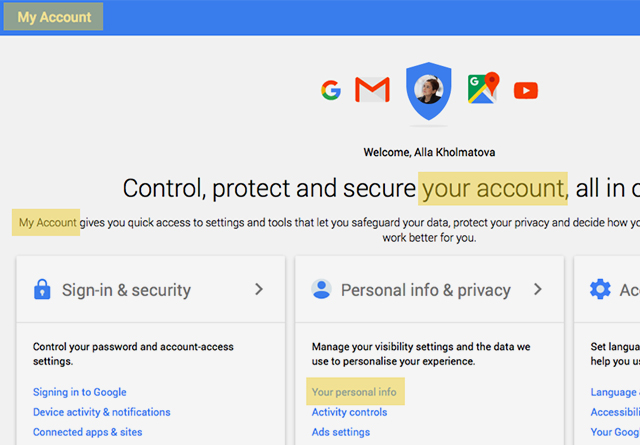The height and width of the screenshot is (445, 640).
Task: Open the Ads settings link
Action: click(341, 432)
